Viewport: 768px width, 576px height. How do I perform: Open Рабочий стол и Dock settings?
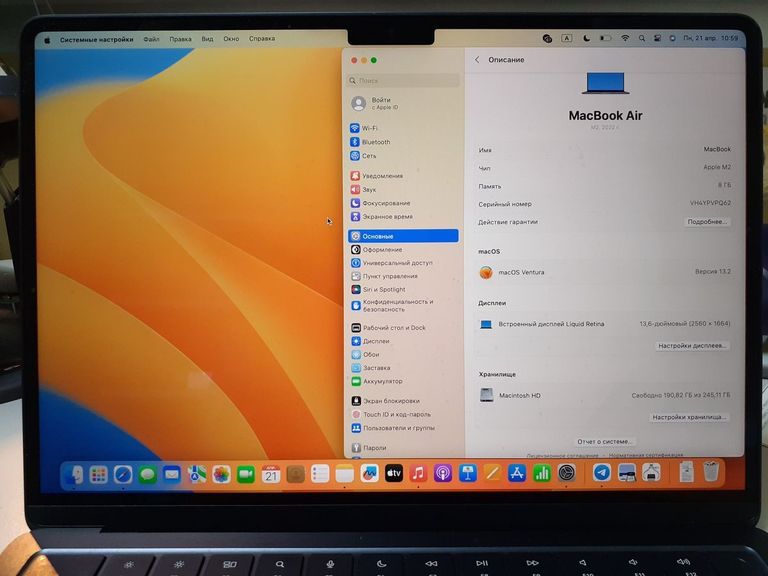(389, 328)
